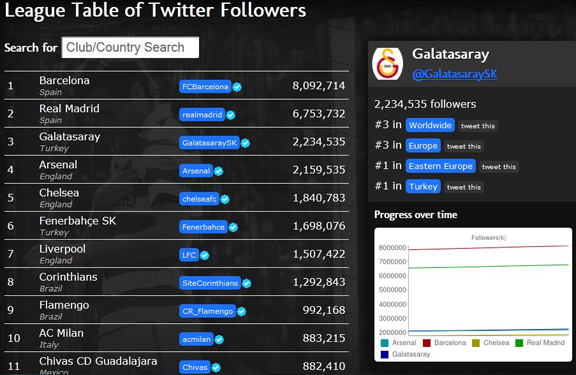Image resolution: width=576 pixels, height=375 pixels.
Task: Select the Chelsea row in table
Action: (176, 198)
